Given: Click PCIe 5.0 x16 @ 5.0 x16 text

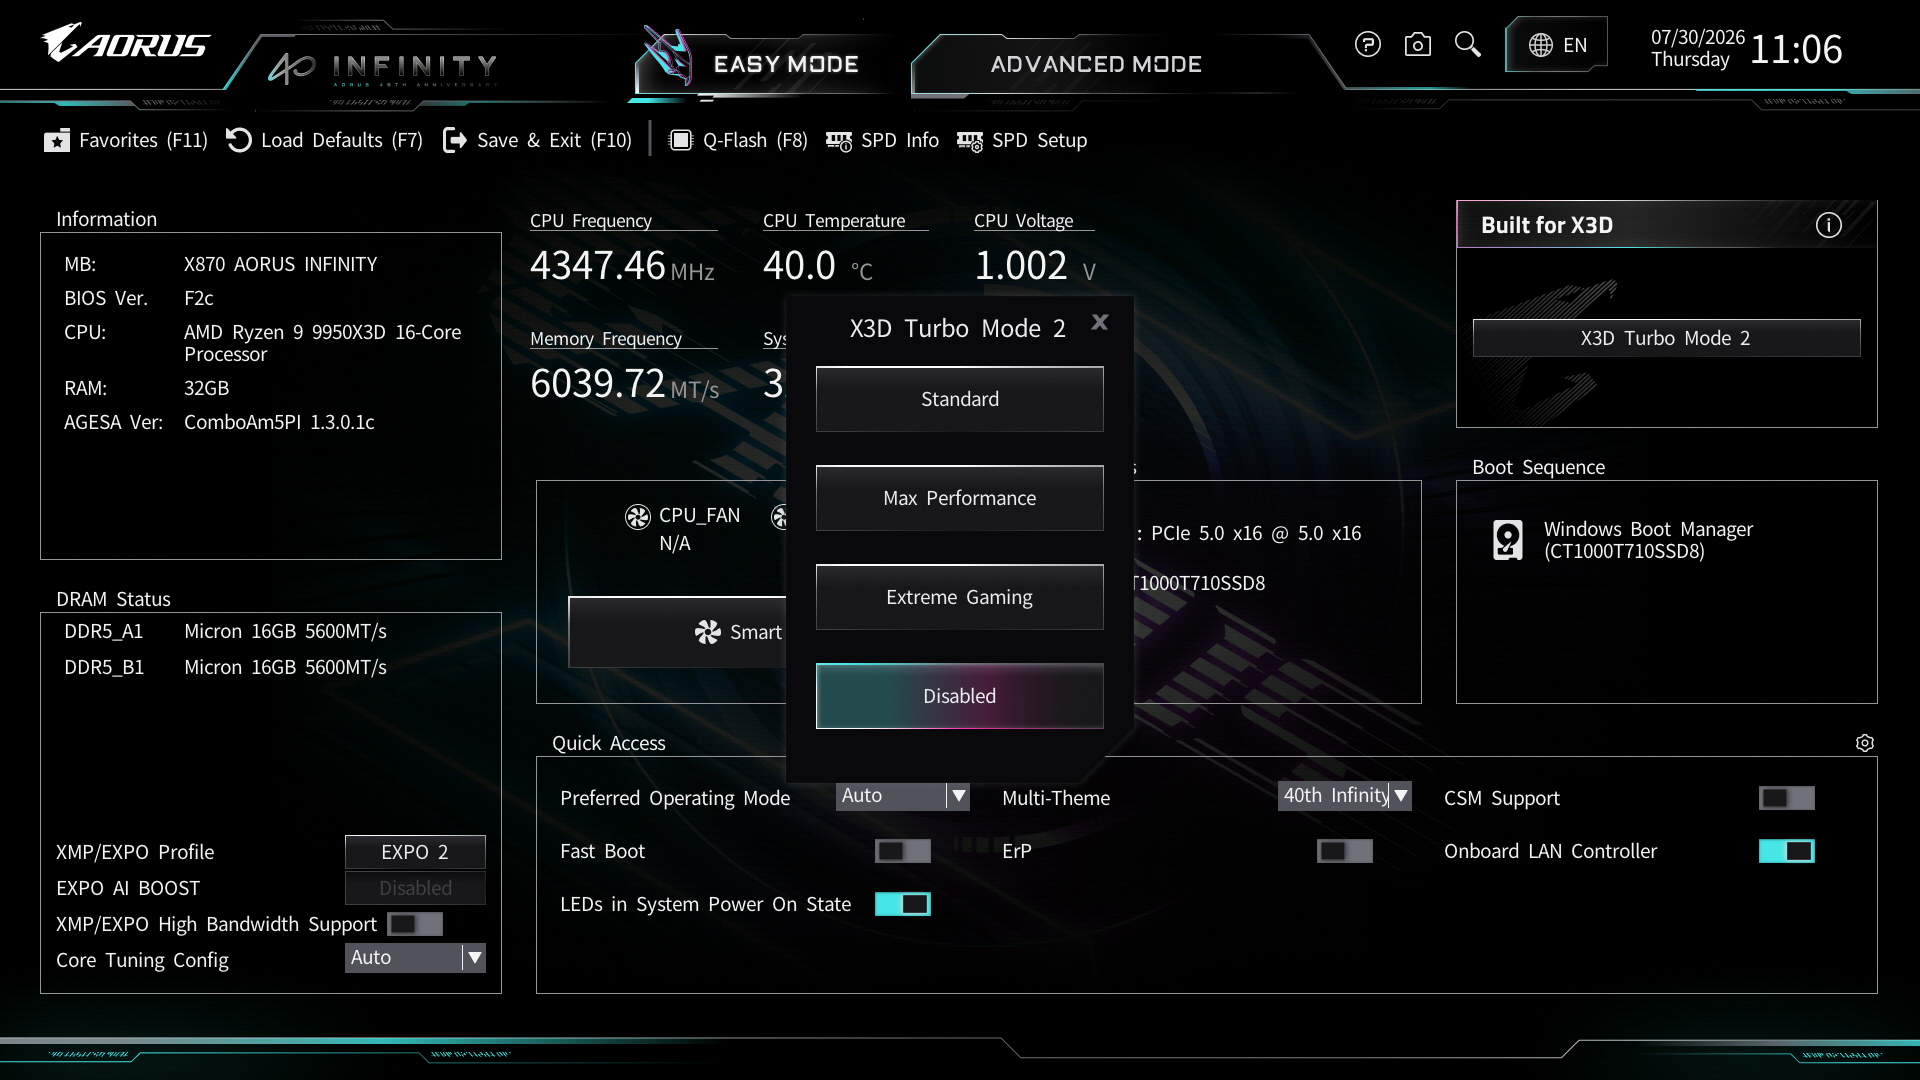Looking at the screenshot, I should click(x=1256, y=534).
